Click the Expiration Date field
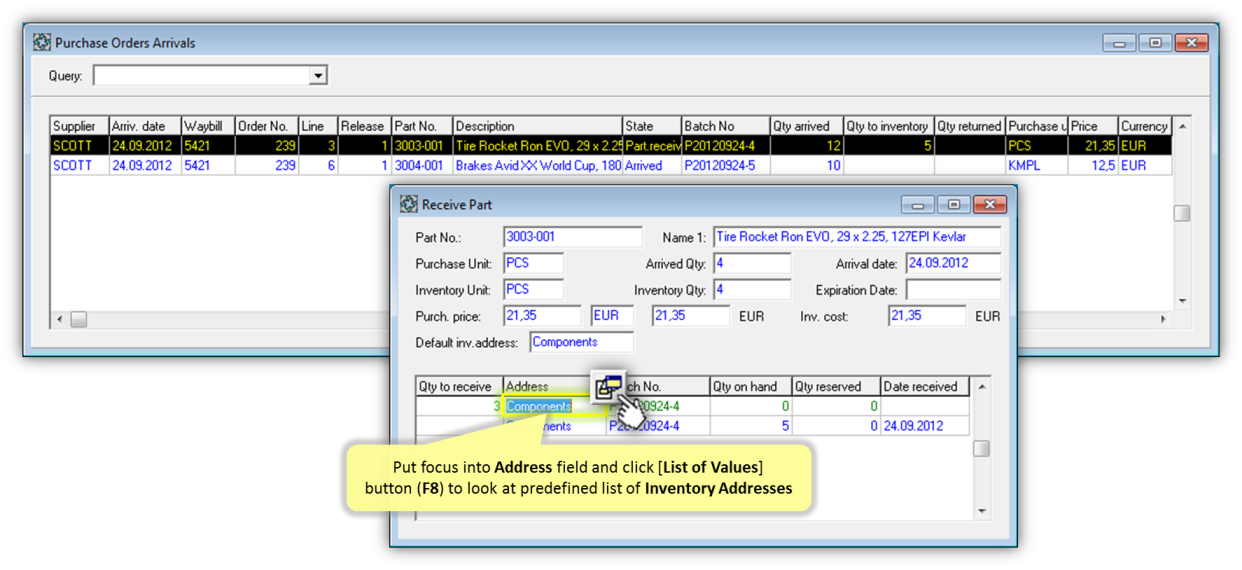Viewport: 1242px width, 570px height. point(952,290)
